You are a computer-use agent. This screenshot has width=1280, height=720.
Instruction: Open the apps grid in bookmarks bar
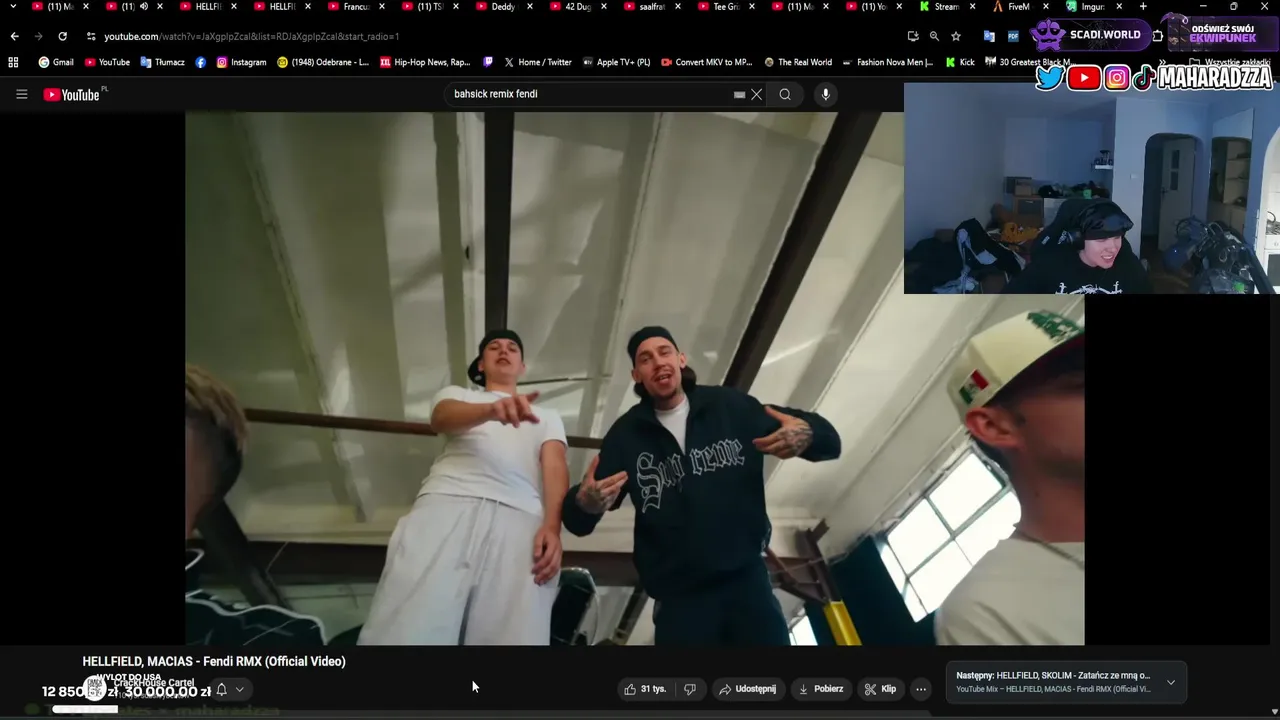pos(13,62)
